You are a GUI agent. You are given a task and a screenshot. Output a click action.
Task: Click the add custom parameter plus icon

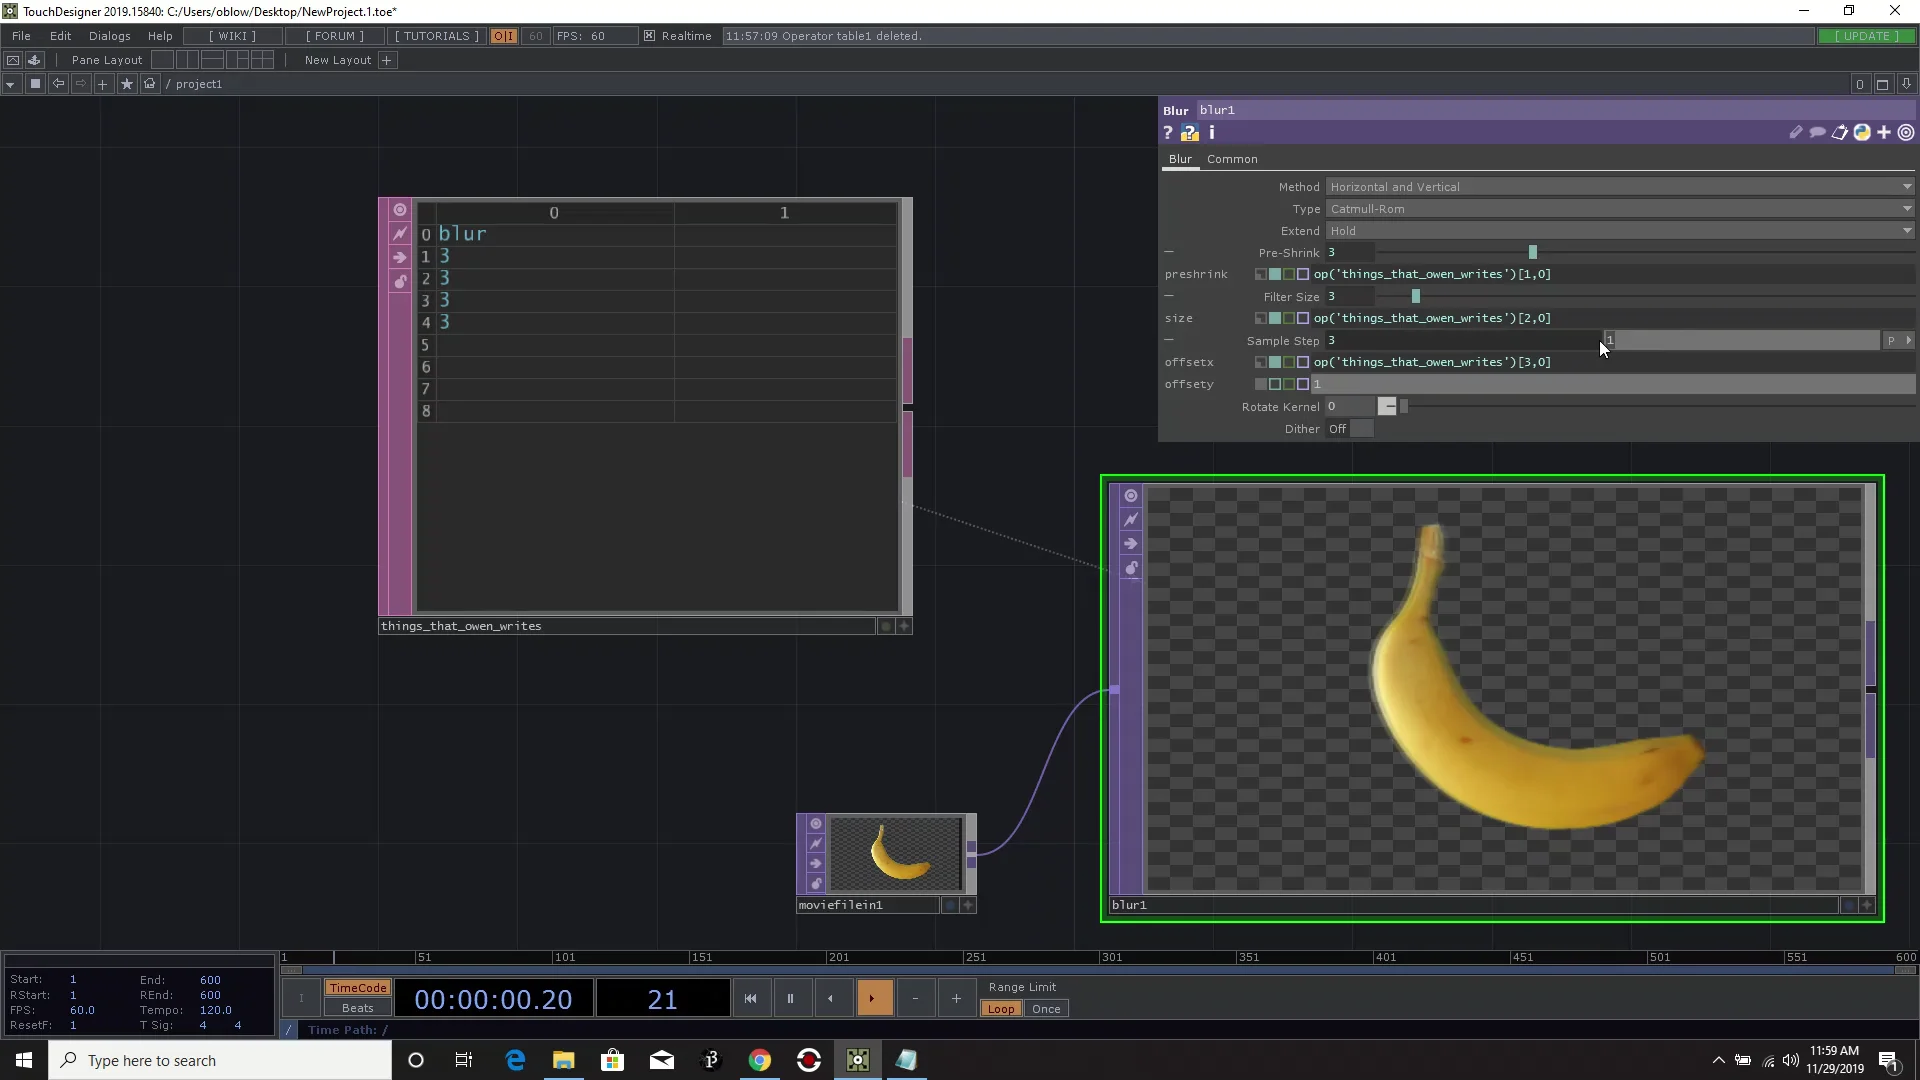(x=1884, y=133)
